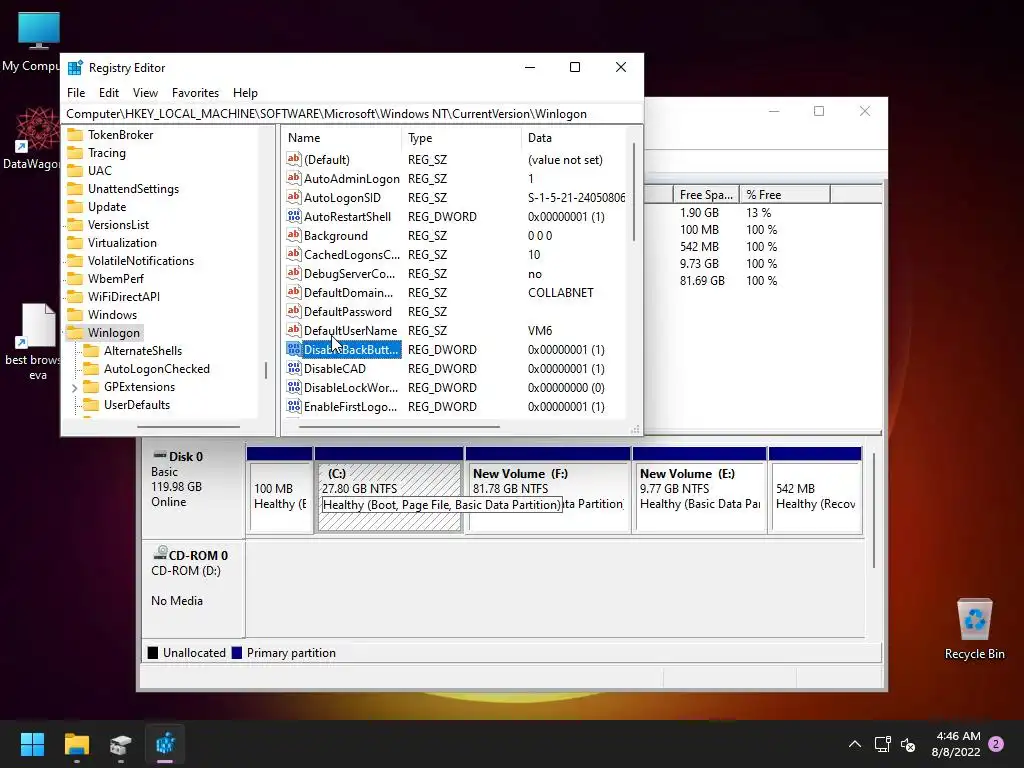The height and width of the screenshot is (768, 1024).
Task: Open the Recycle Bin icon
Action: 974,629
